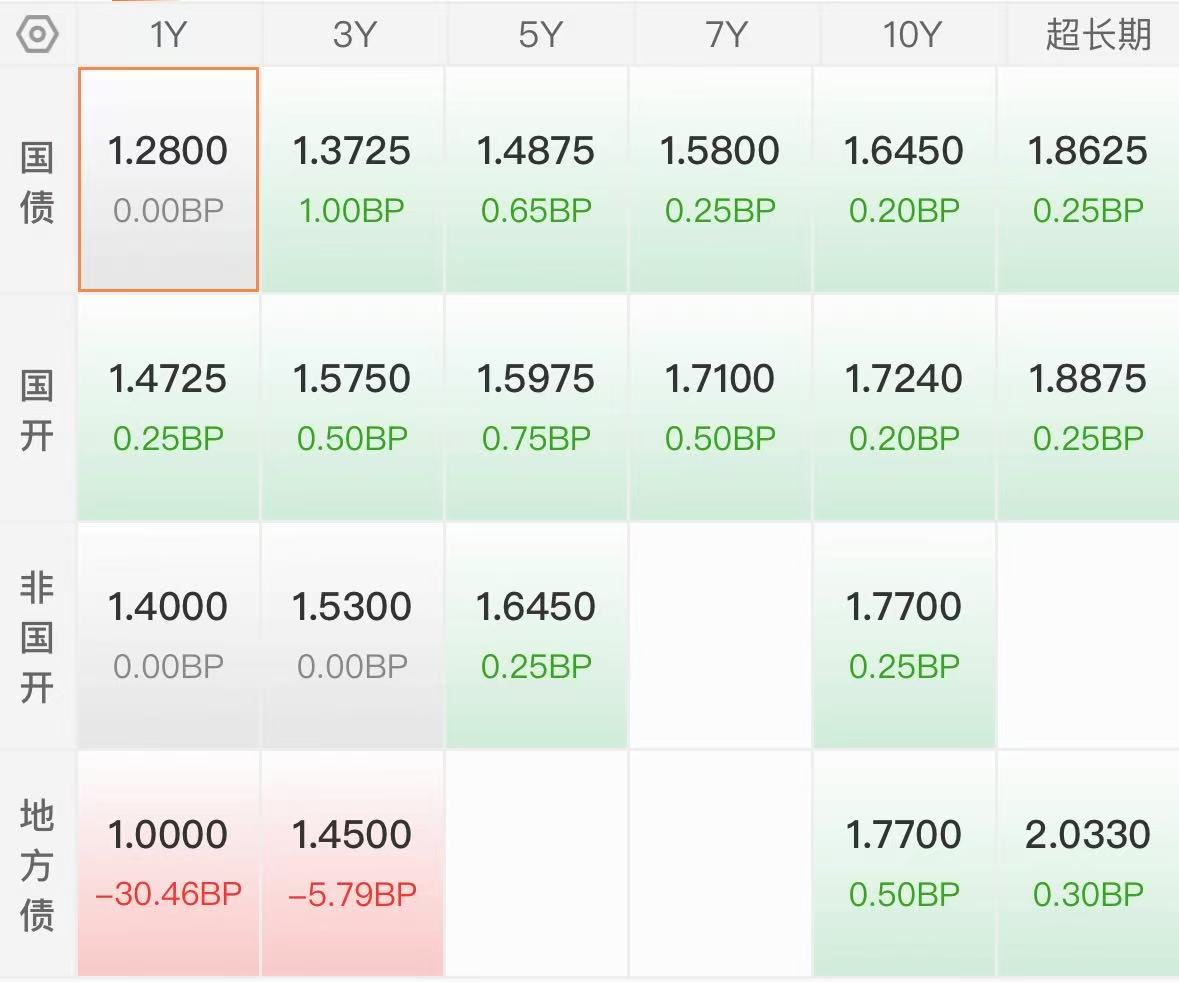Open the 国债 3Y cell showing 1.3725
Image resolution: width=1179 pixels, height=982 pixels.
pyautogui.click(x=352, y=179)
